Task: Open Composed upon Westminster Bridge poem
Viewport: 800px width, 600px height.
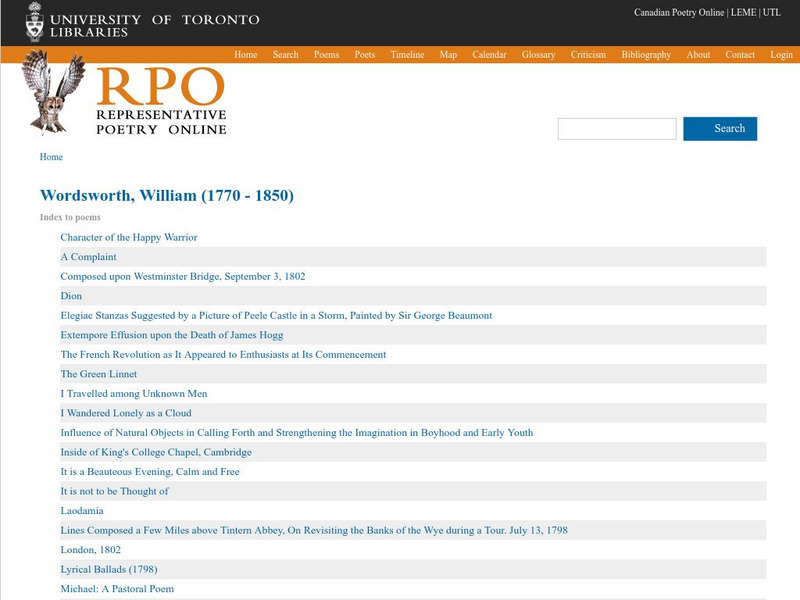Action: 183,277
